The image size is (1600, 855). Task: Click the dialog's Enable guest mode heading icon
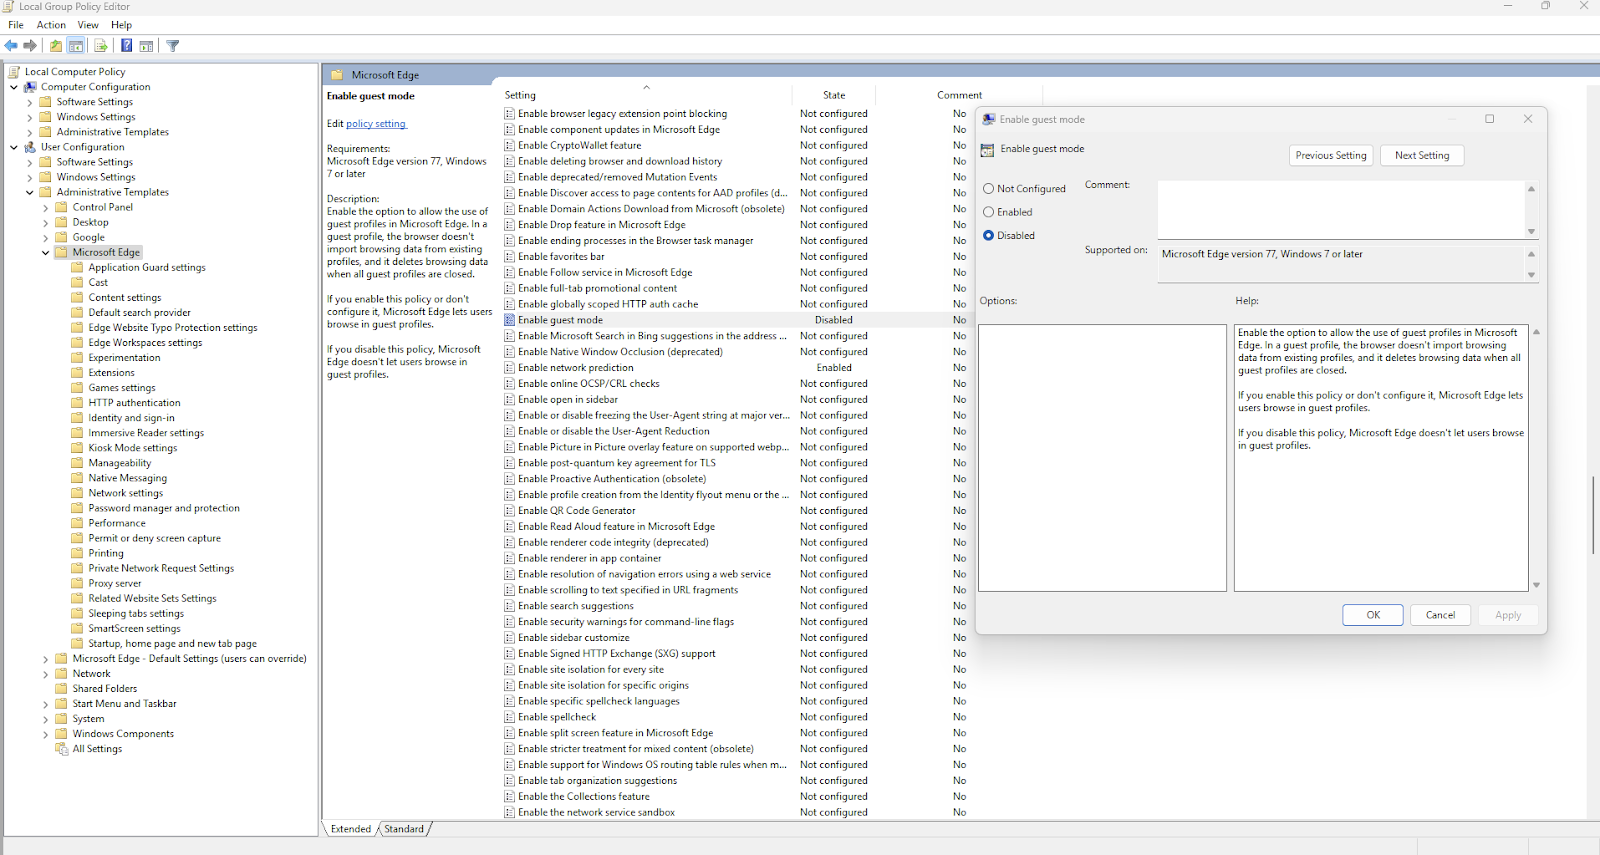pos(988,150)
